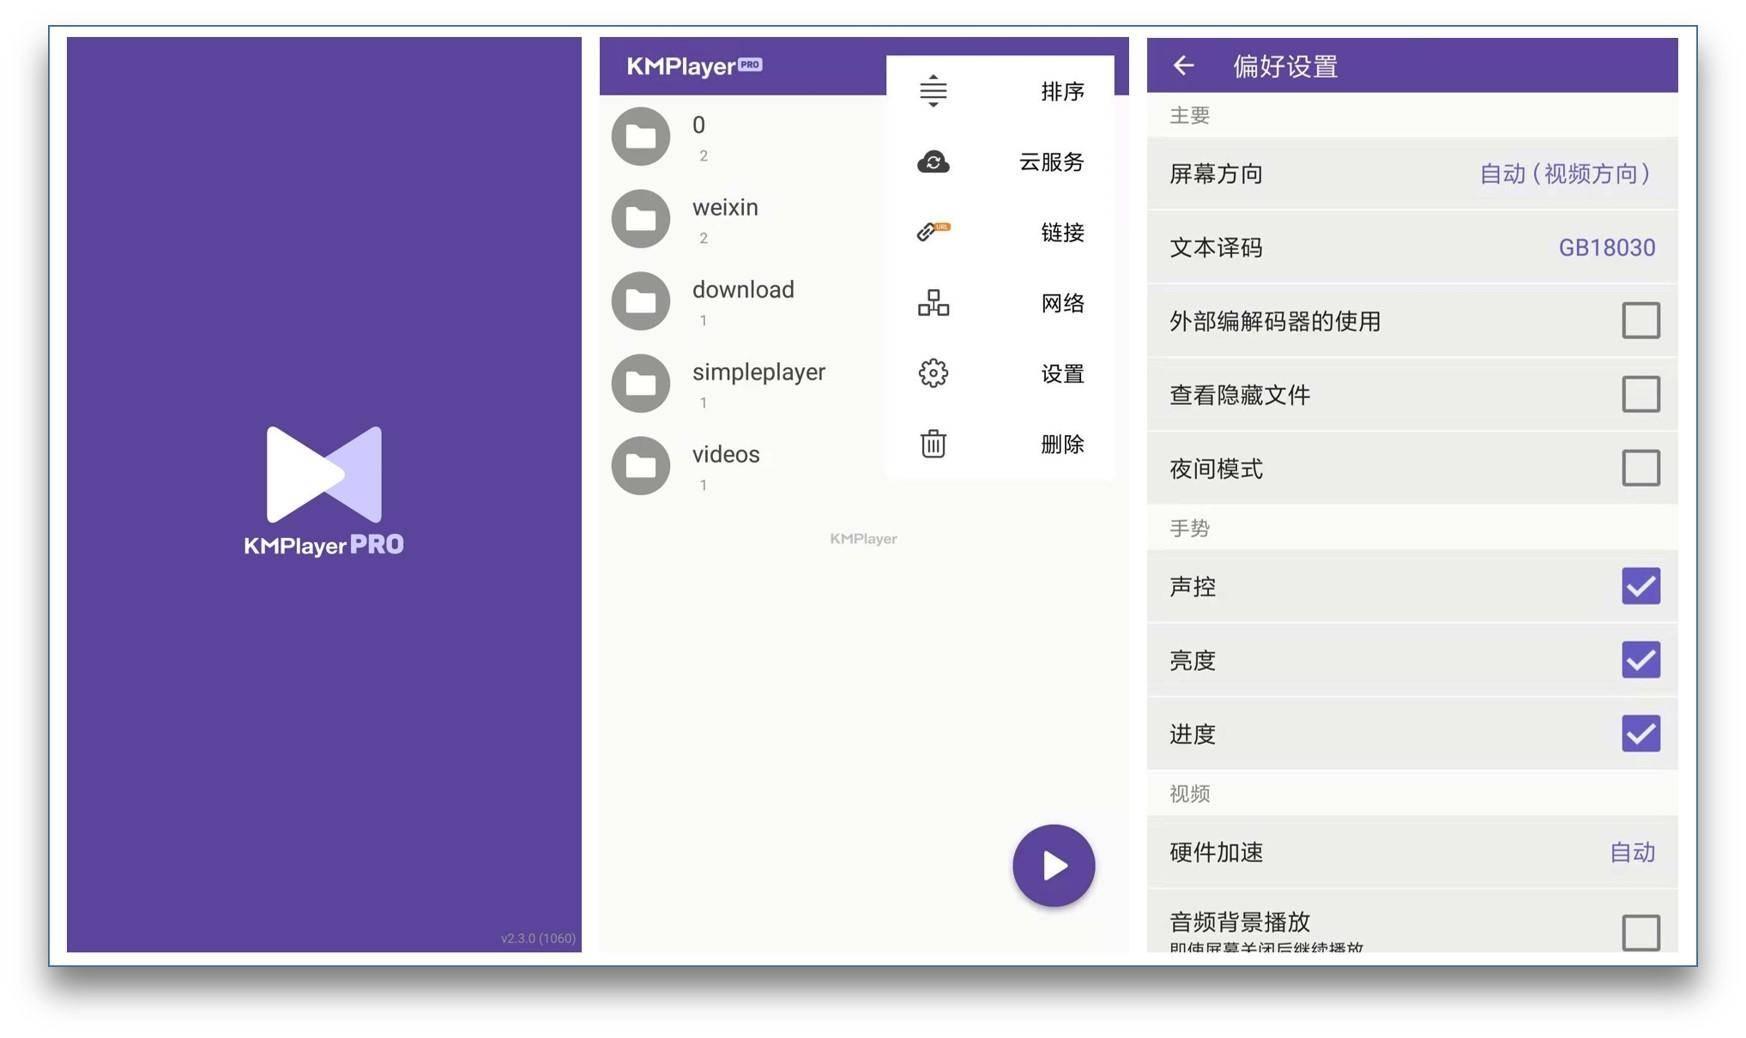Click the KMPlayer PRO header logo
Screen dimensions: 1746x1038
pos(694,66)
